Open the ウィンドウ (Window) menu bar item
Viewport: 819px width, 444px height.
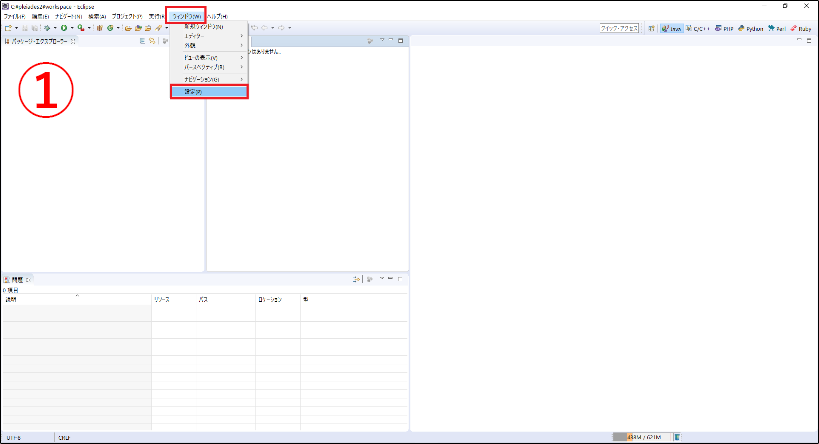tap(185, 17)
